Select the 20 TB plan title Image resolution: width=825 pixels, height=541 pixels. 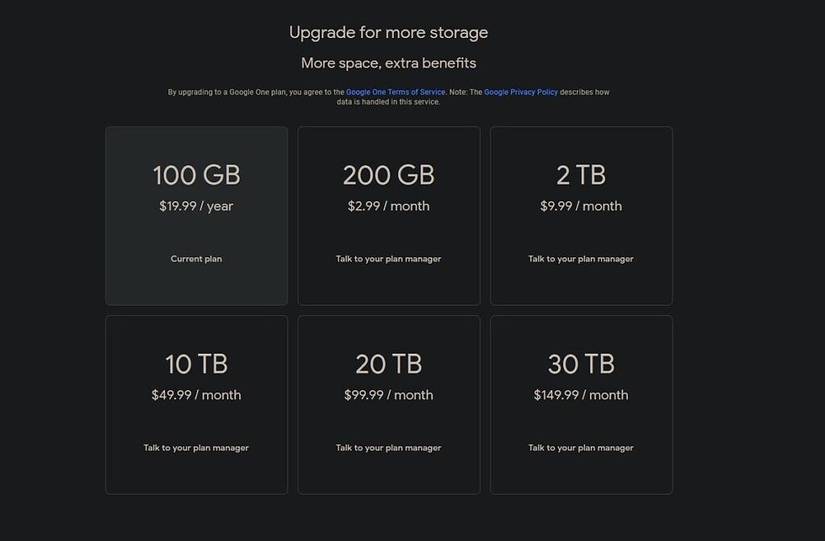(388, 363)
